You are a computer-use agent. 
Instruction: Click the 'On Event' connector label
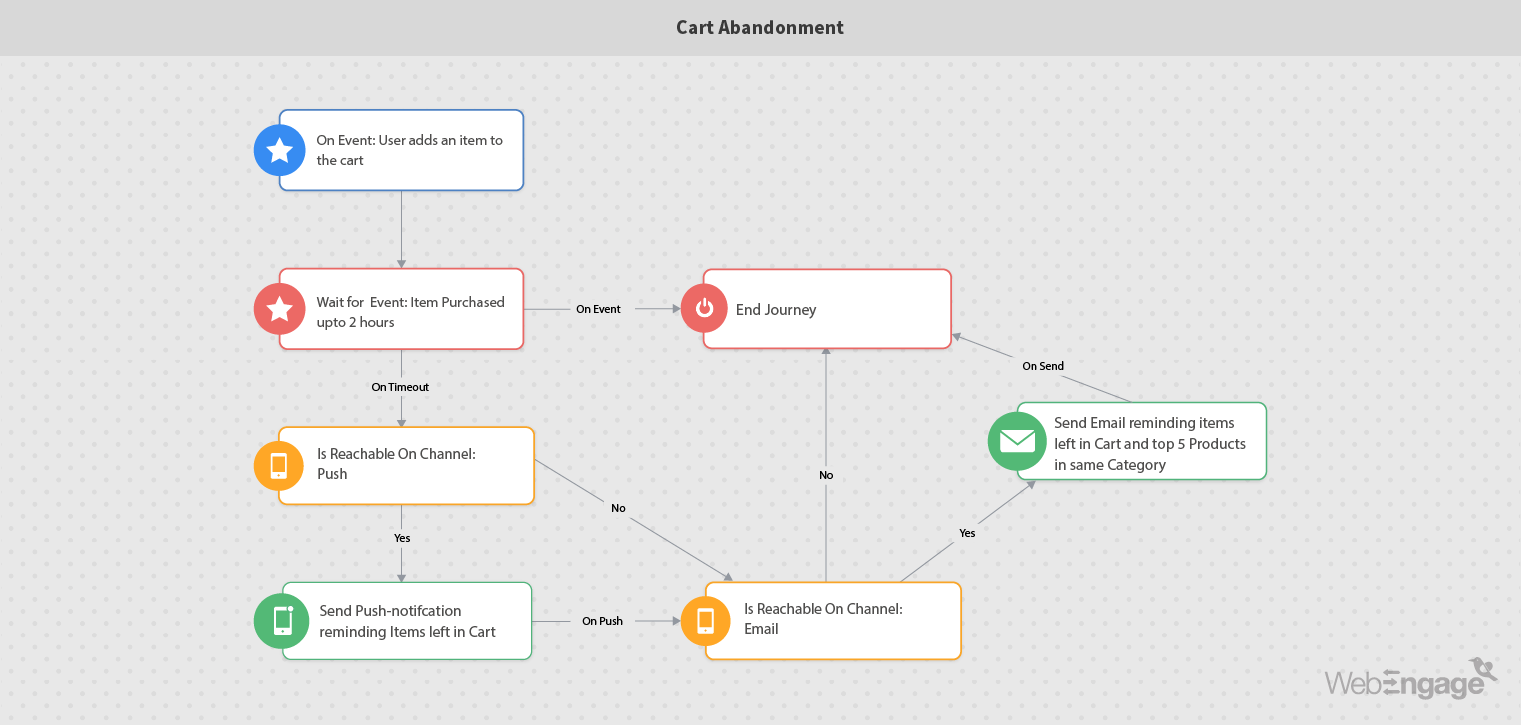coord(598,309)
